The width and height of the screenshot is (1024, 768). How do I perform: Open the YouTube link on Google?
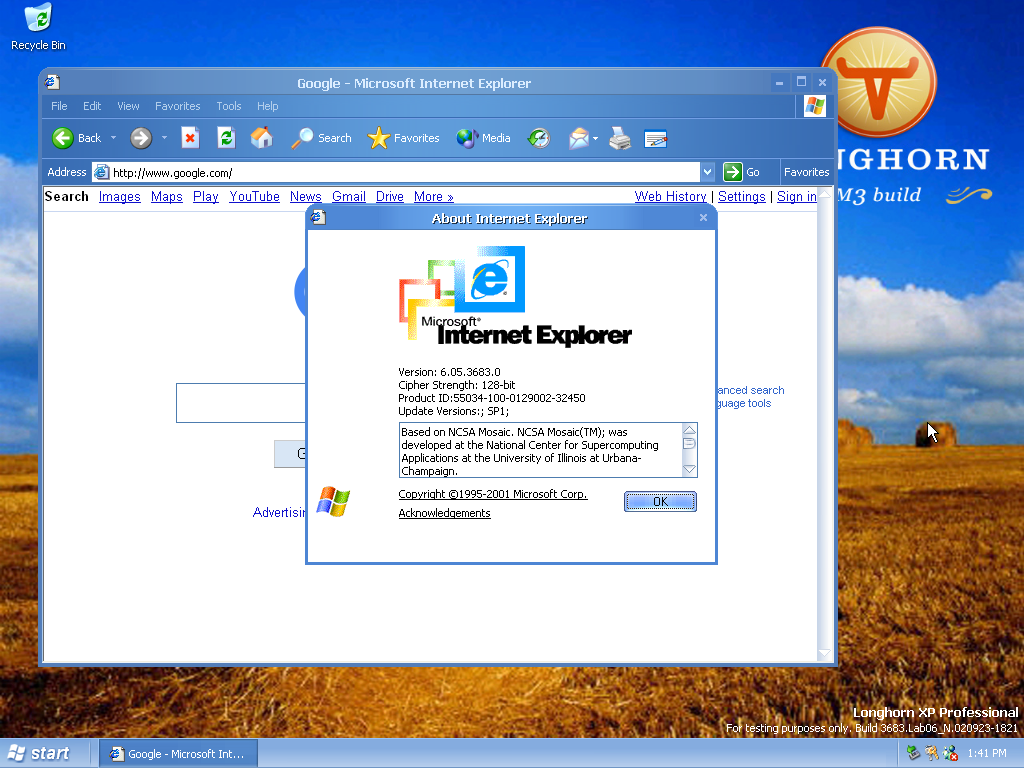(x=254, y=197)
